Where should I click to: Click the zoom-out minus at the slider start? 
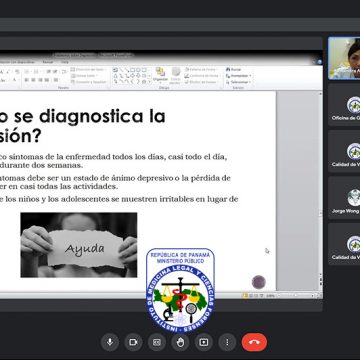pos(278,296)
